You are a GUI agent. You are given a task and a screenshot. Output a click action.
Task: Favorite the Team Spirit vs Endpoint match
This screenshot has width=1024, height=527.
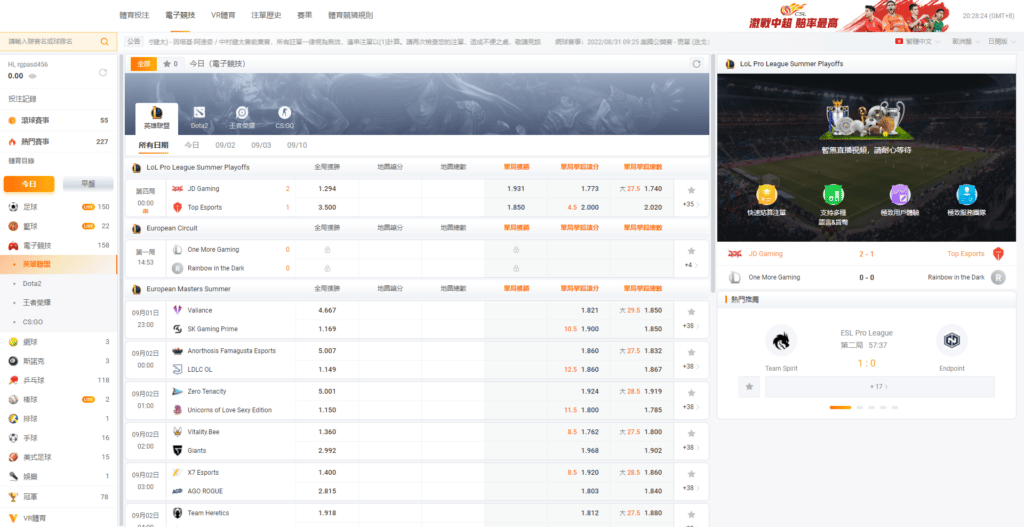pos(749,386)
